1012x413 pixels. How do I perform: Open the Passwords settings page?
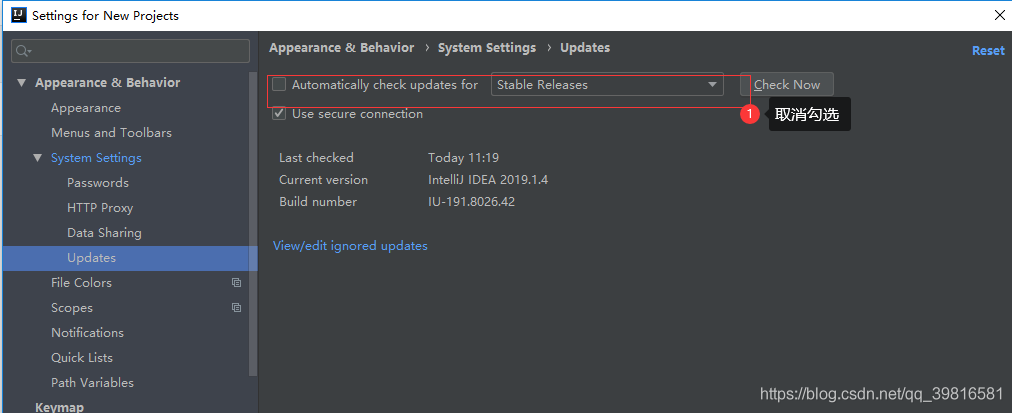click(98, 183)
